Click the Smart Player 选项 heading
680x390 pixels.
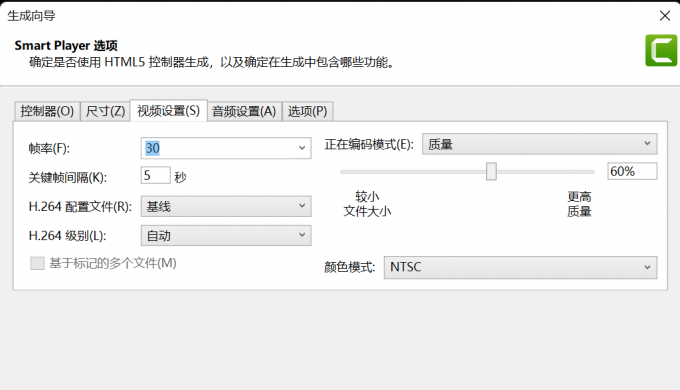[x=66, y=46]
